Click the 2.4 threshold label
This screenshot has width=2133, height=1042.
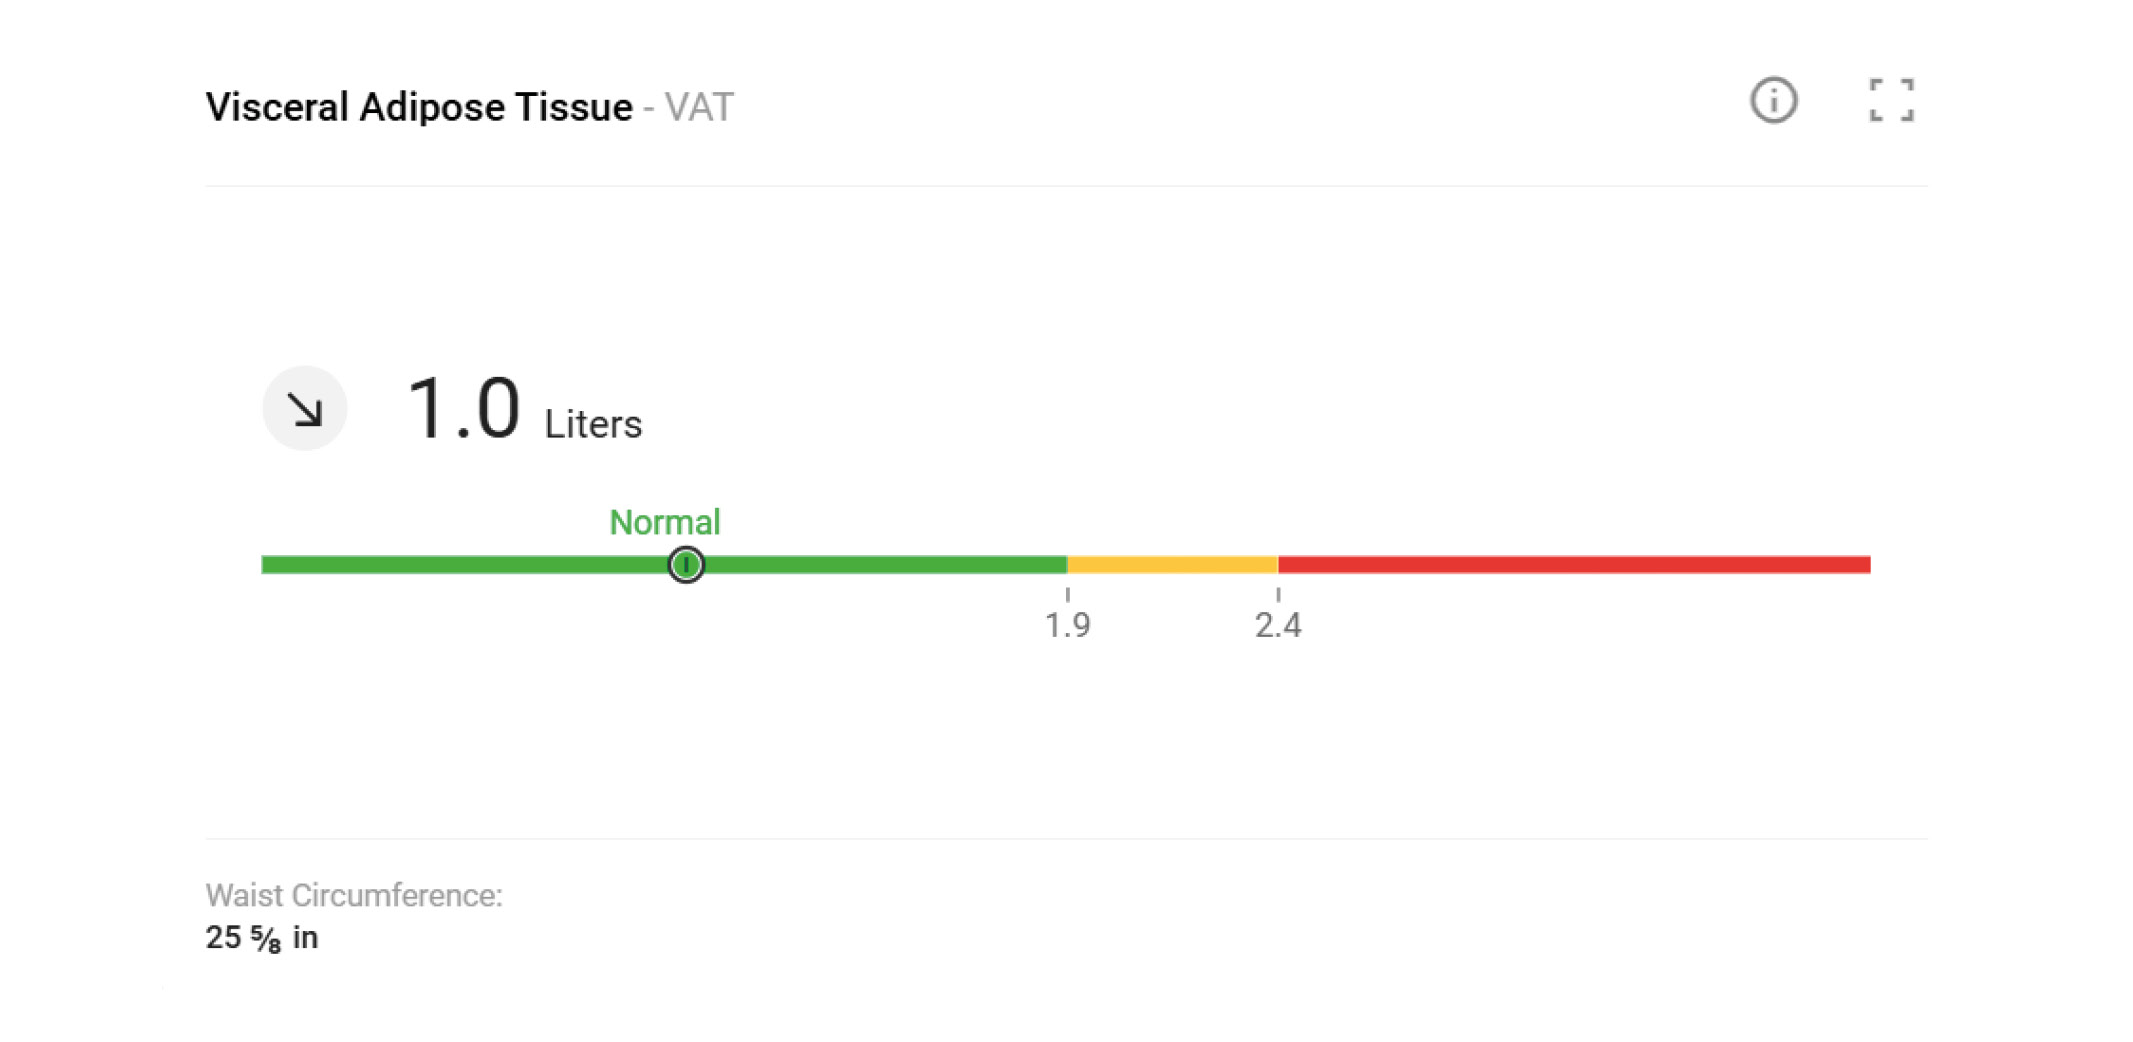point(1278,626)
